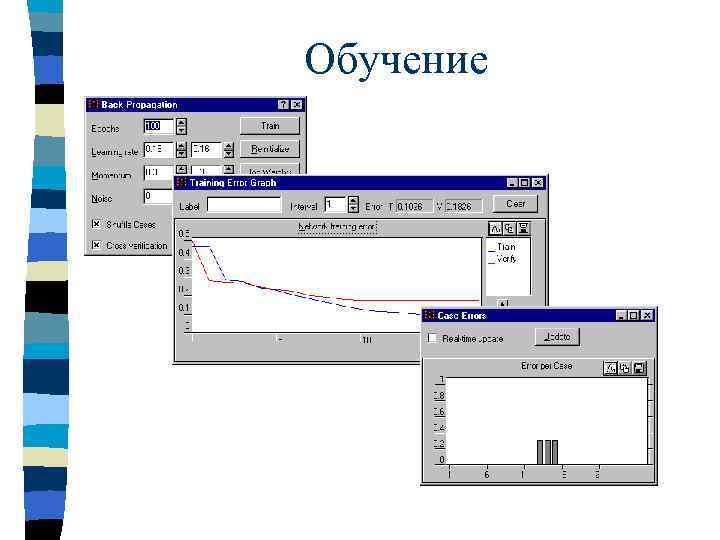Image resolution: width=720 pixels, height=540 pixels.
Task: Decrease Epochs with the down arrow
Action: pos(181,130)
